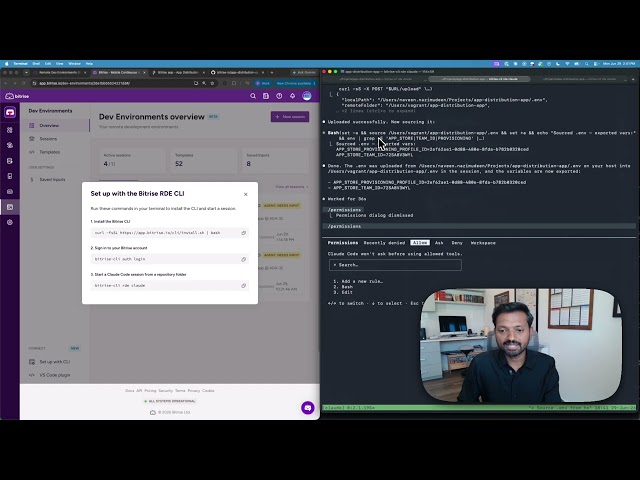The height and width of the screenshot is (480, 640).
Task: Open the Help menu in menu bar
Action: click(x=89, y=64)
